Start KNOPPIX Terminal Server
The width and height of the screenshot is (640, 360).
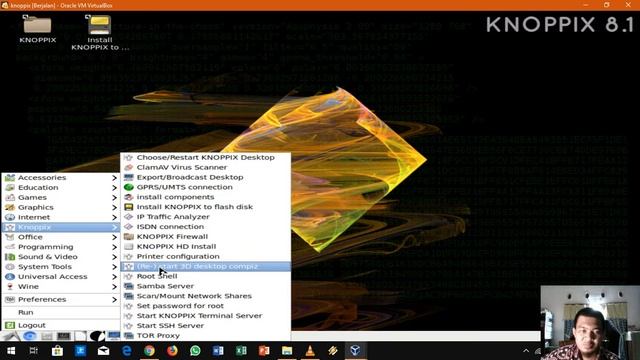point(206,316)
